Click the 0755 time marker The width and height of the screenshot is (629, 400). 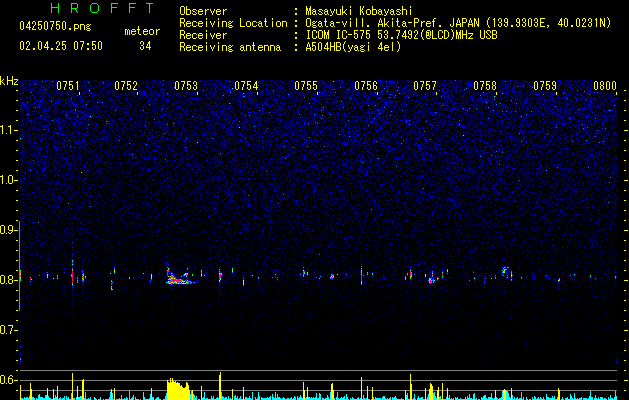[306, 86]
